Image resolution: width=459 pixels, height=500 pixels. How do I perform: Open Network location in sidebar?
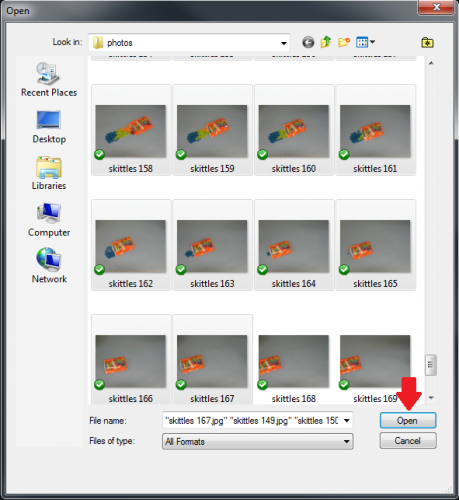[49, 266]
